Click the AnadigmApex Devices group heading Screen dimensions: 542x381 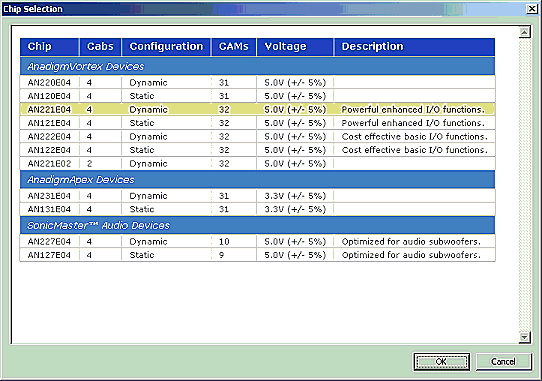258,180
